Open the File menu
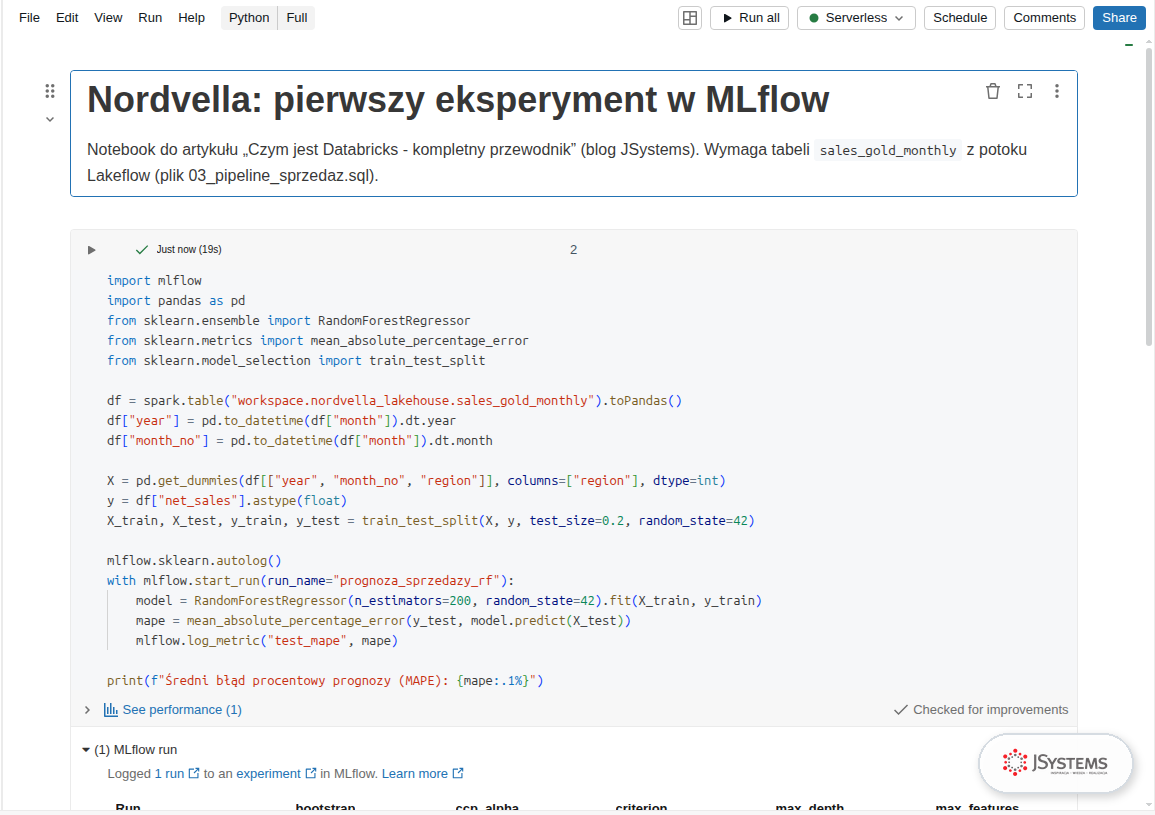 (29, 18)
